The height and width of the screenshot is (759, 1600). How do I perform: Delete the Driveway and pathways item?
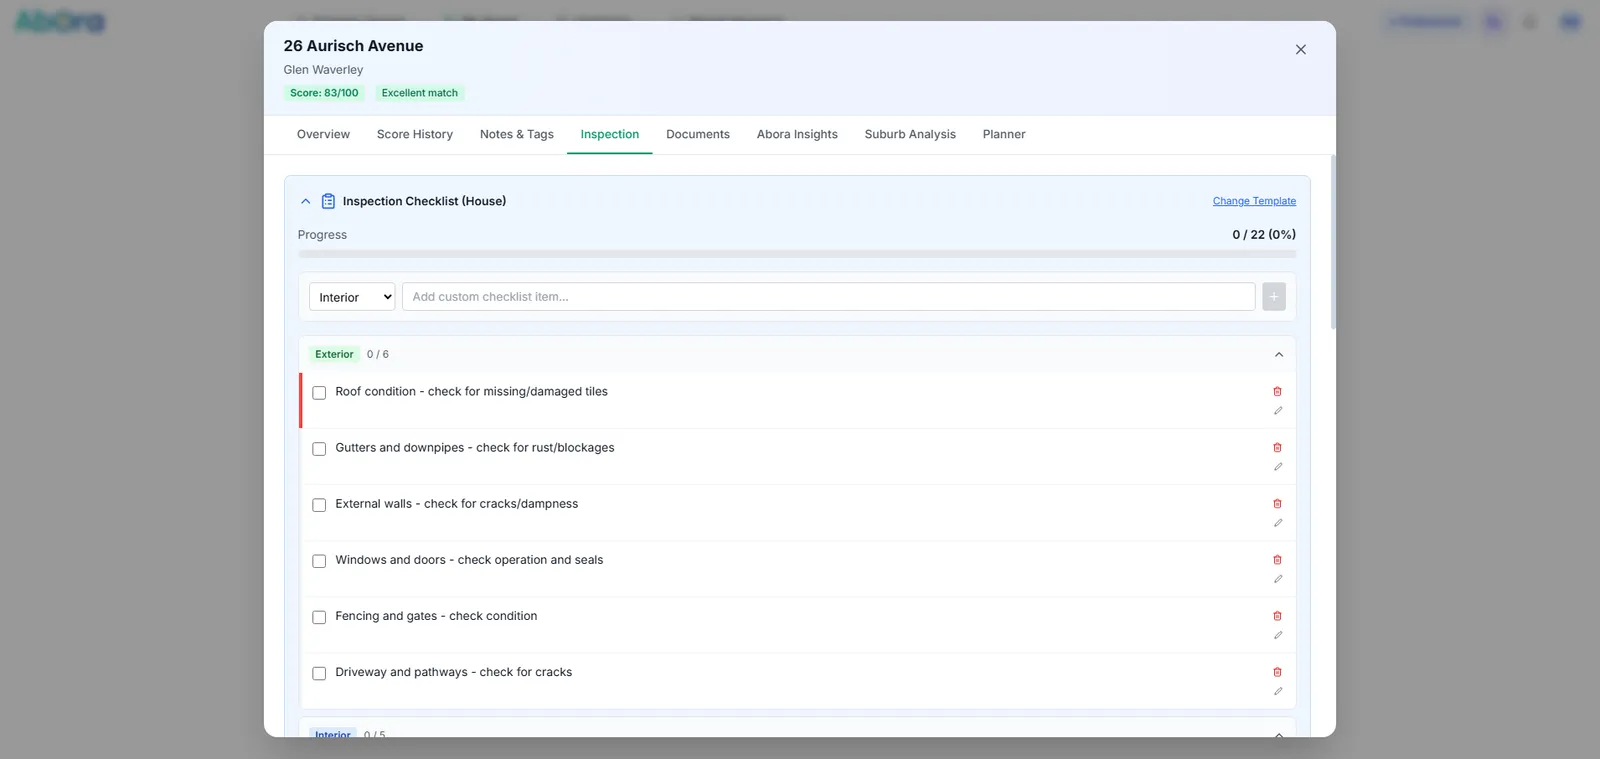(1277, 672)
